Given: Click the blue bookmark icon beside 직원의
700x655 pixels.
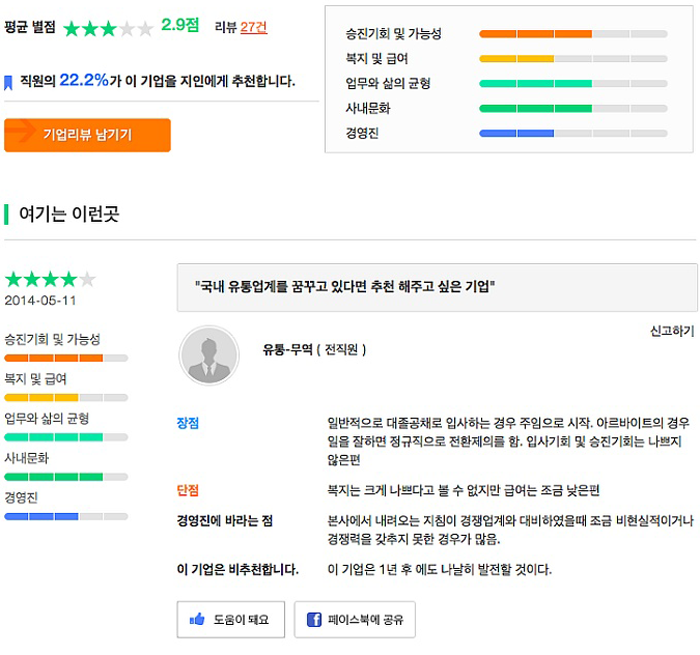Looking at the screenshot, I should [8, 83].
